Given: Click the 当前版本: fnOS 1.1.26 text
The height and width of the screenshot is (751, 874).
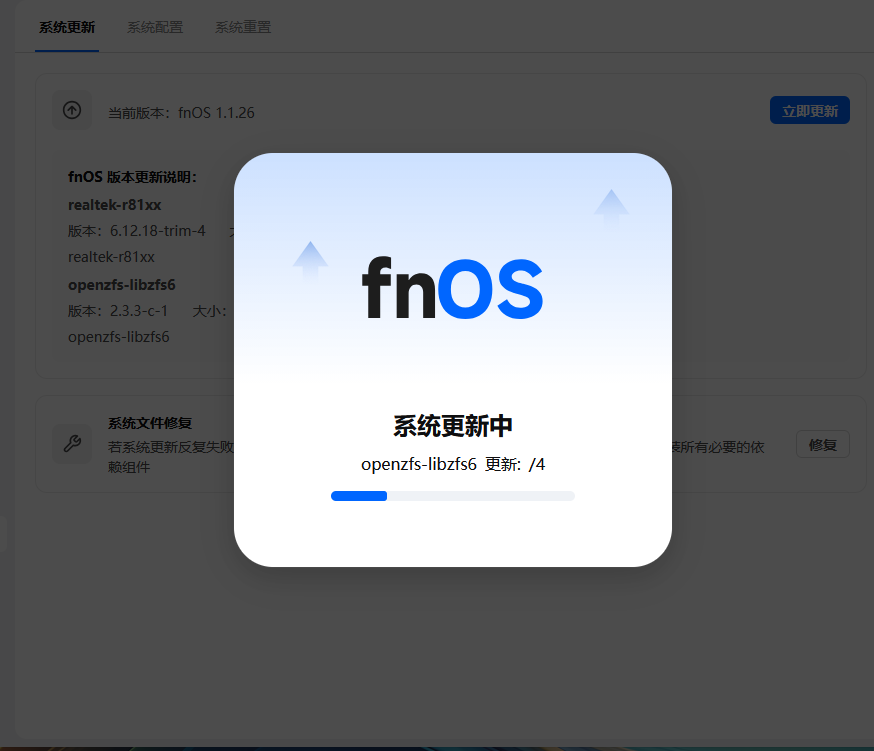Looking at the screenshot, I should [181, 113].
